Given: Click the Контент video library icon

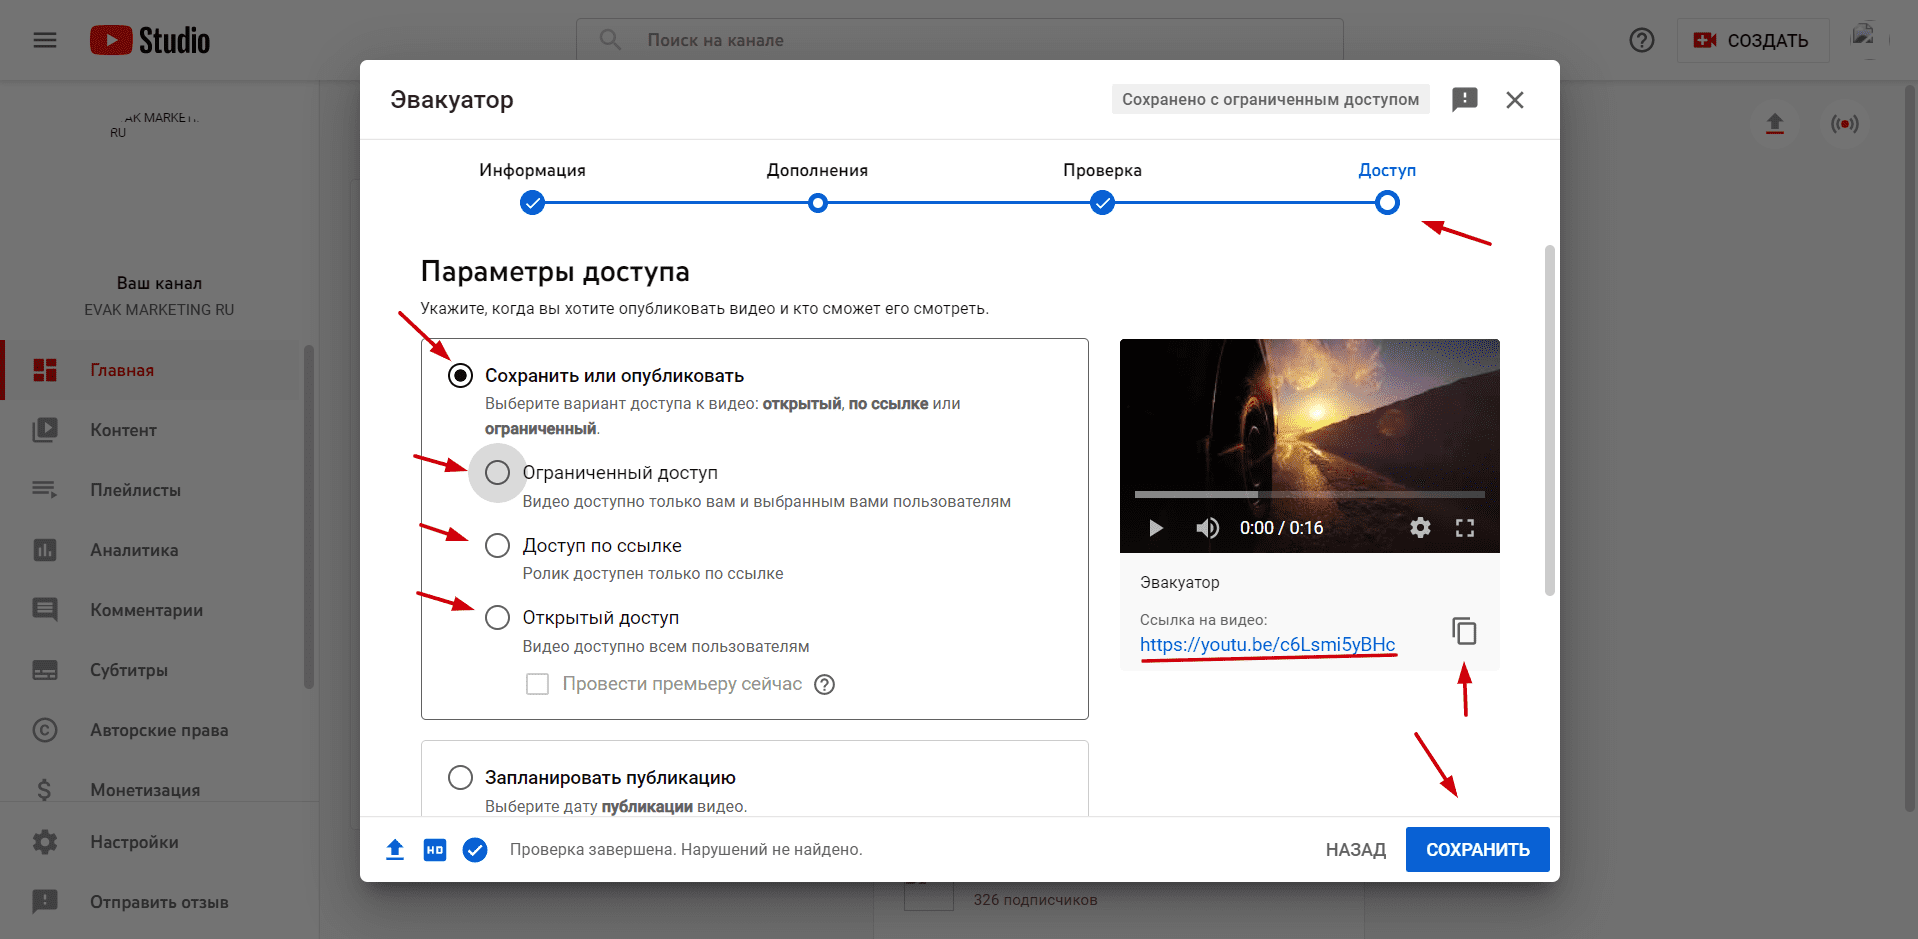Looking at the screenshot, I should click(x=45, y=430).
